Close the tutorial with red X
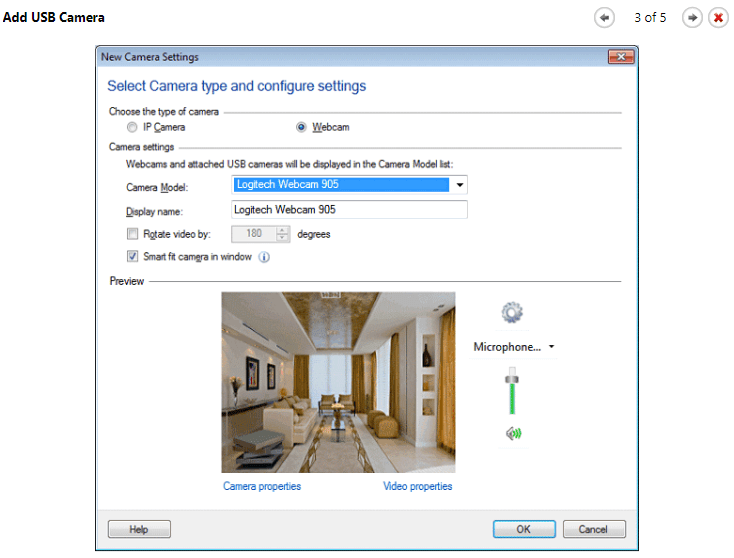This screenshot has width=734, height=558. (718, 18)
